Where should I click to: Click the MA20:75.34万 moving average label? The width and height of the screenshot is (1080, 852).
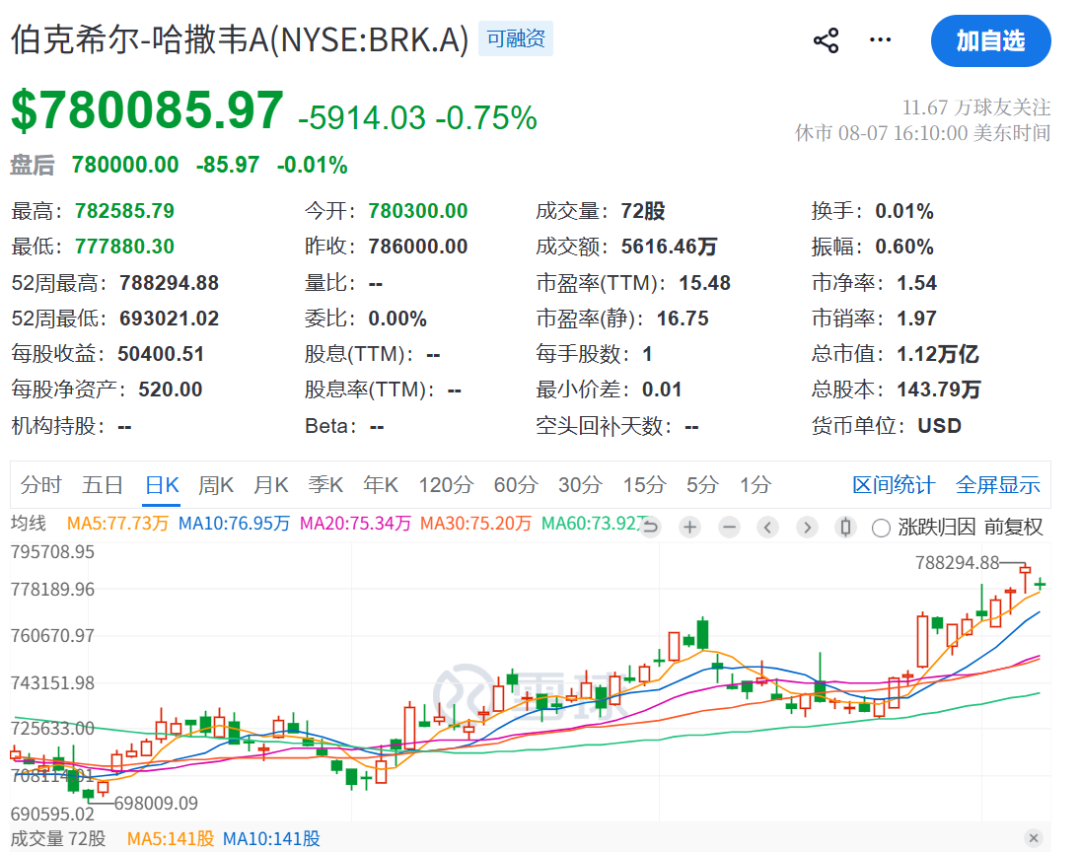[x=355, y=523]
